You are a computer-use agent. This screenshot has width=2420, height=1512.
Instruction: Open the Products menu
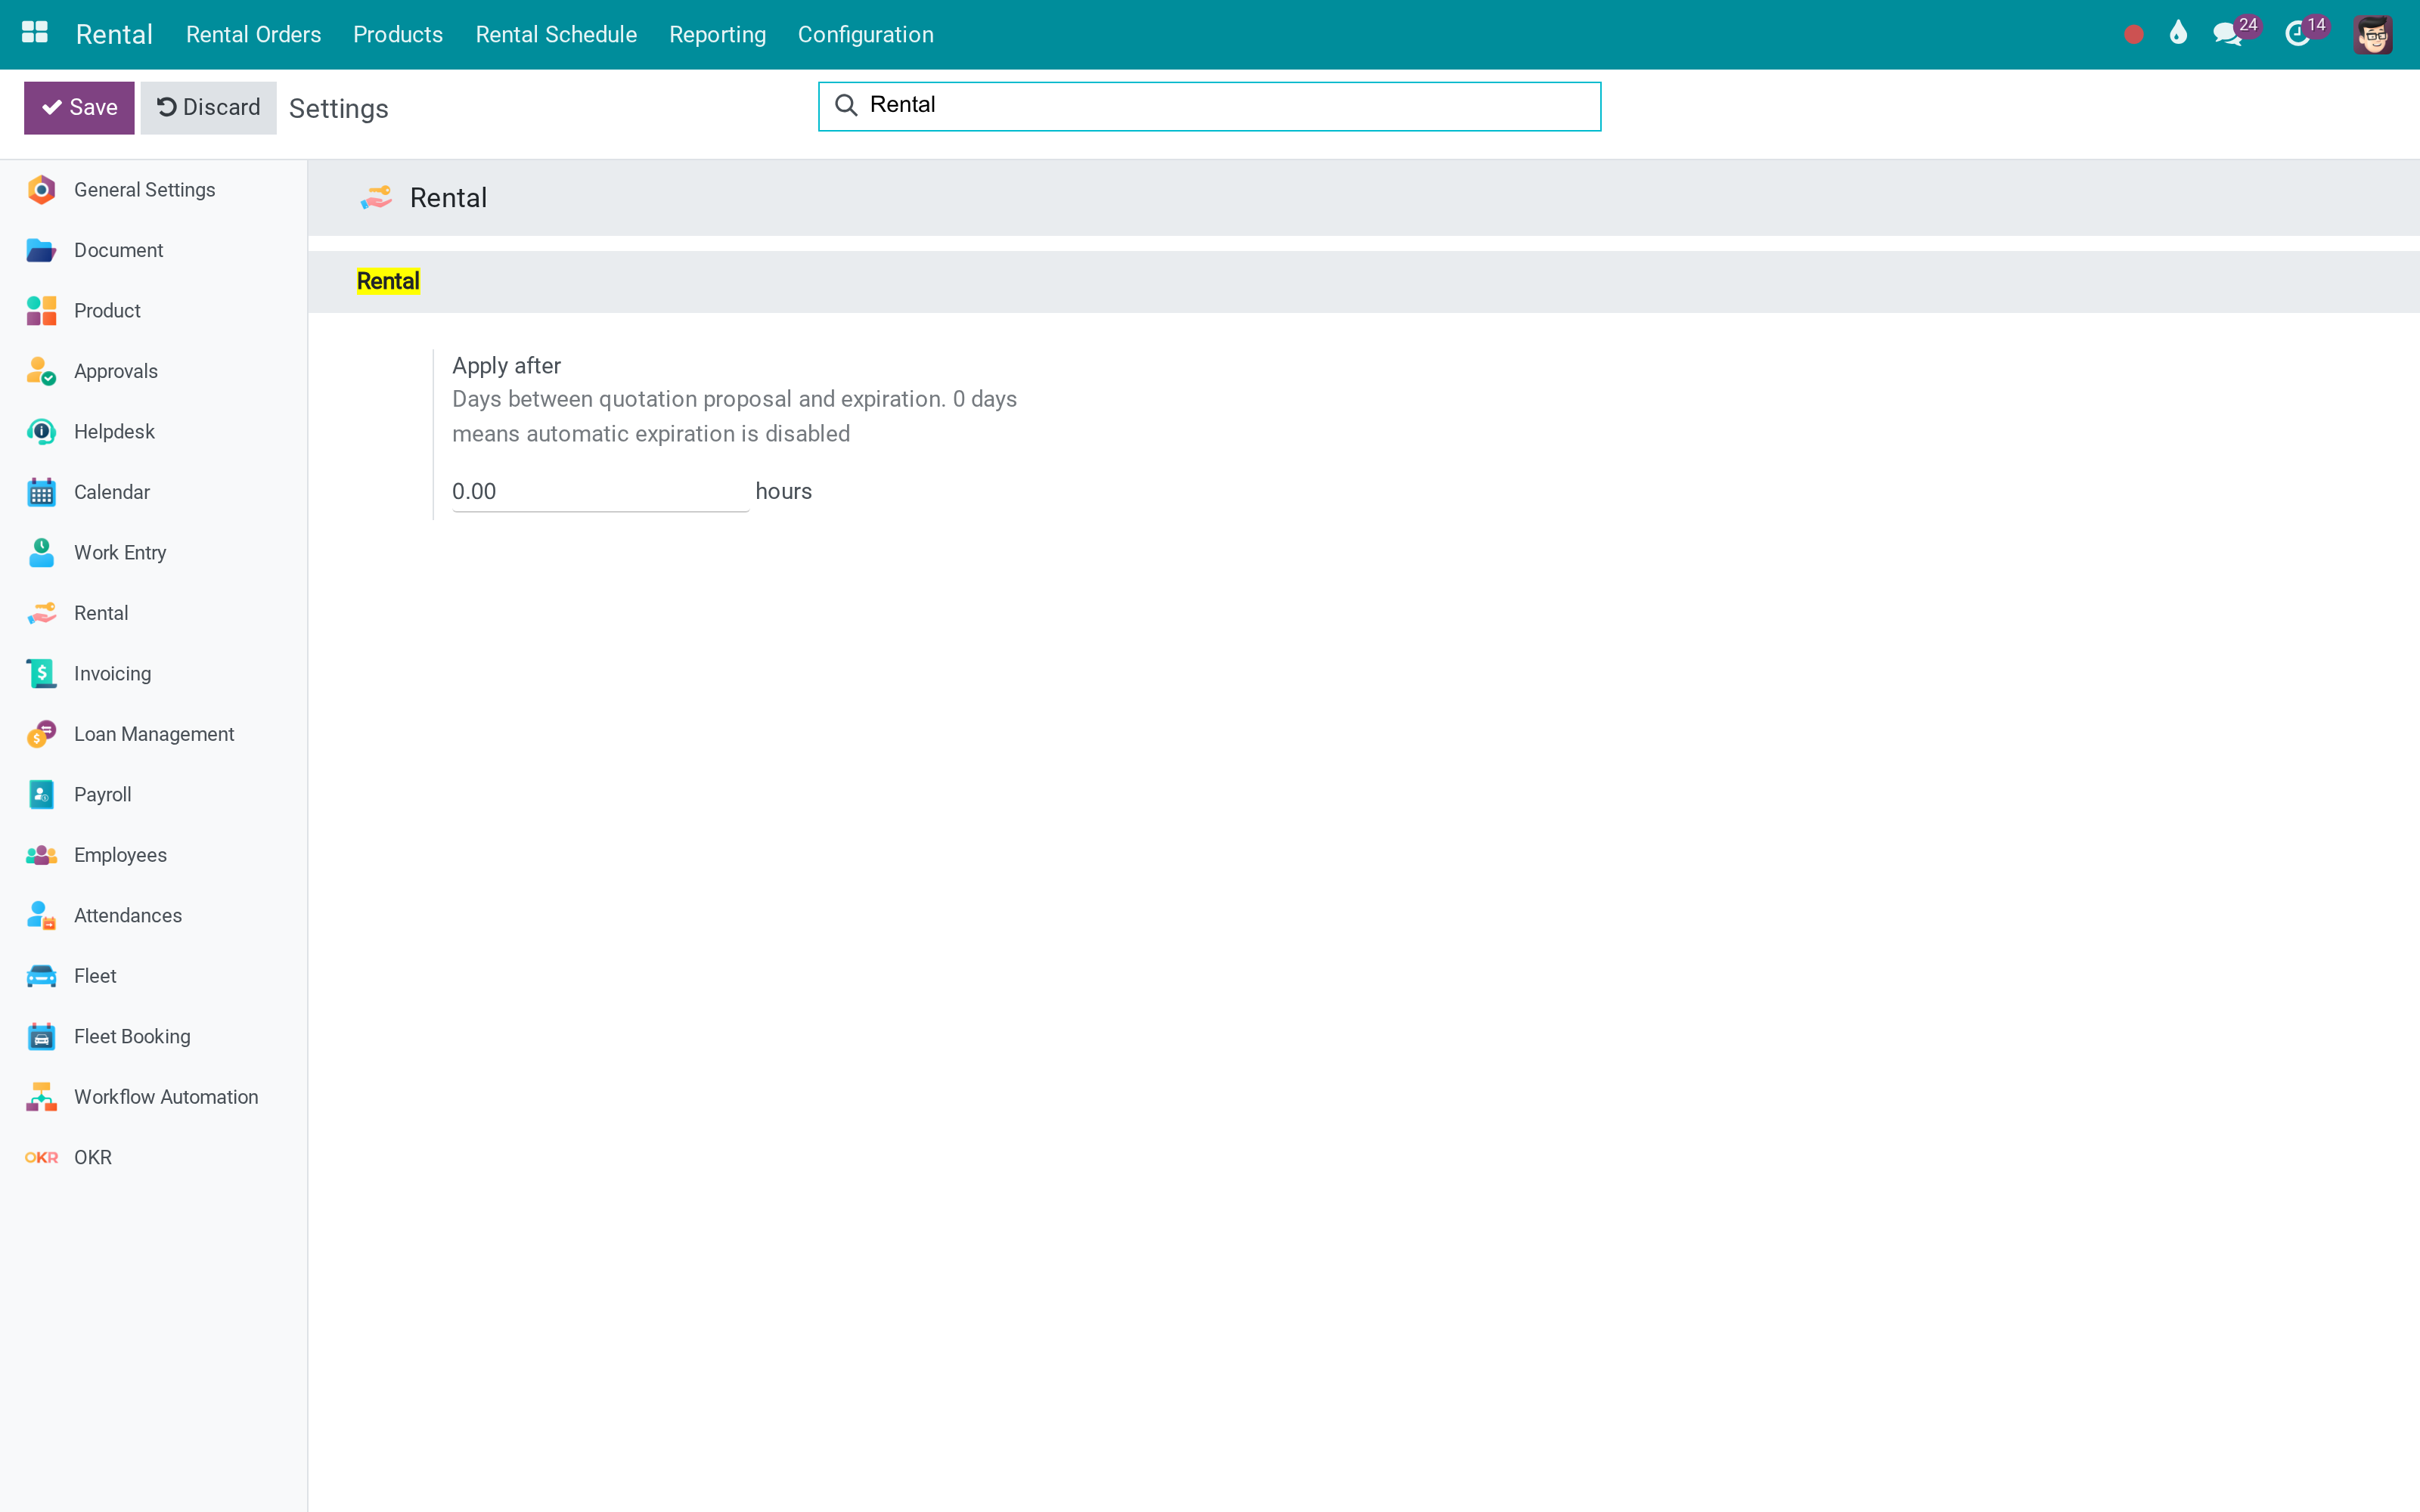398,34
